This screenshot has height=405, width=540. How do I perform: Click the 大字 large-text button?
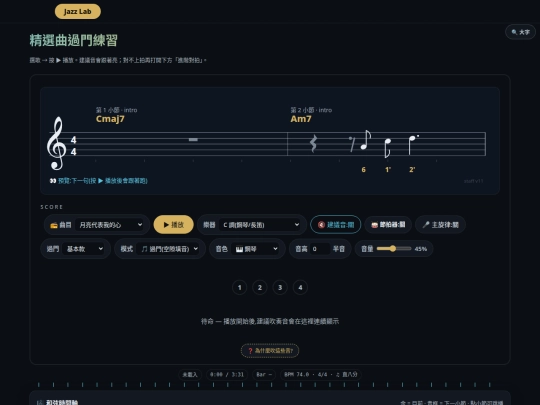[x=520, y=32]
